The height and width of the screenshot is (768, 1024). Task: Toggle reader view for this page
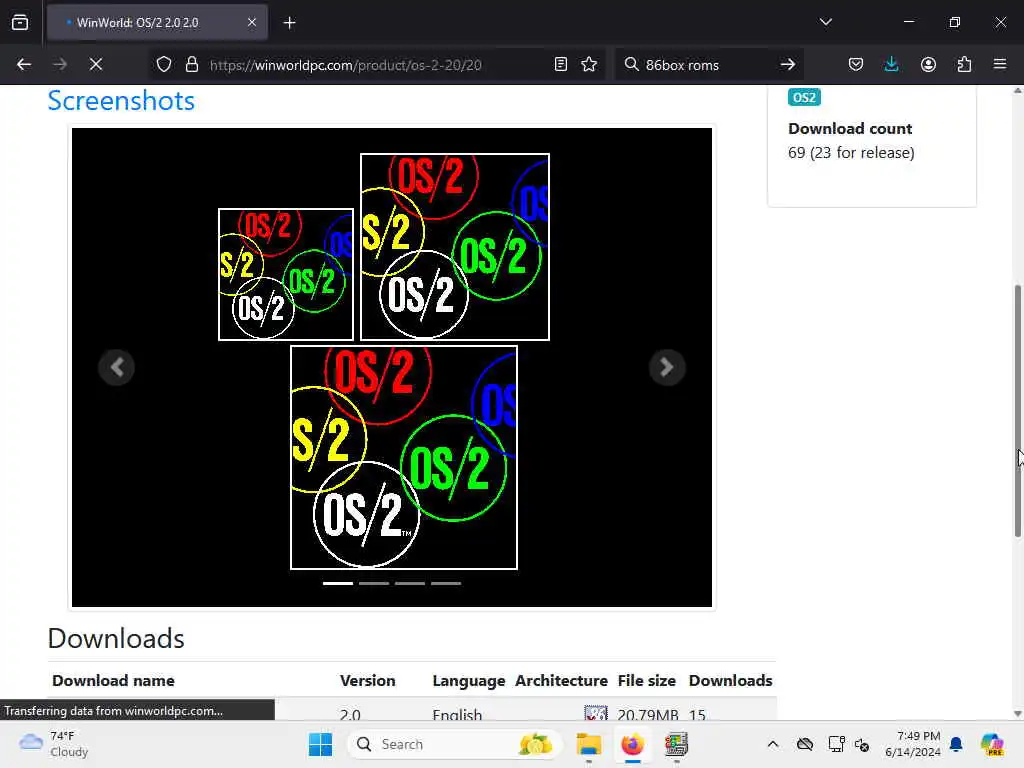coord(560,64)
